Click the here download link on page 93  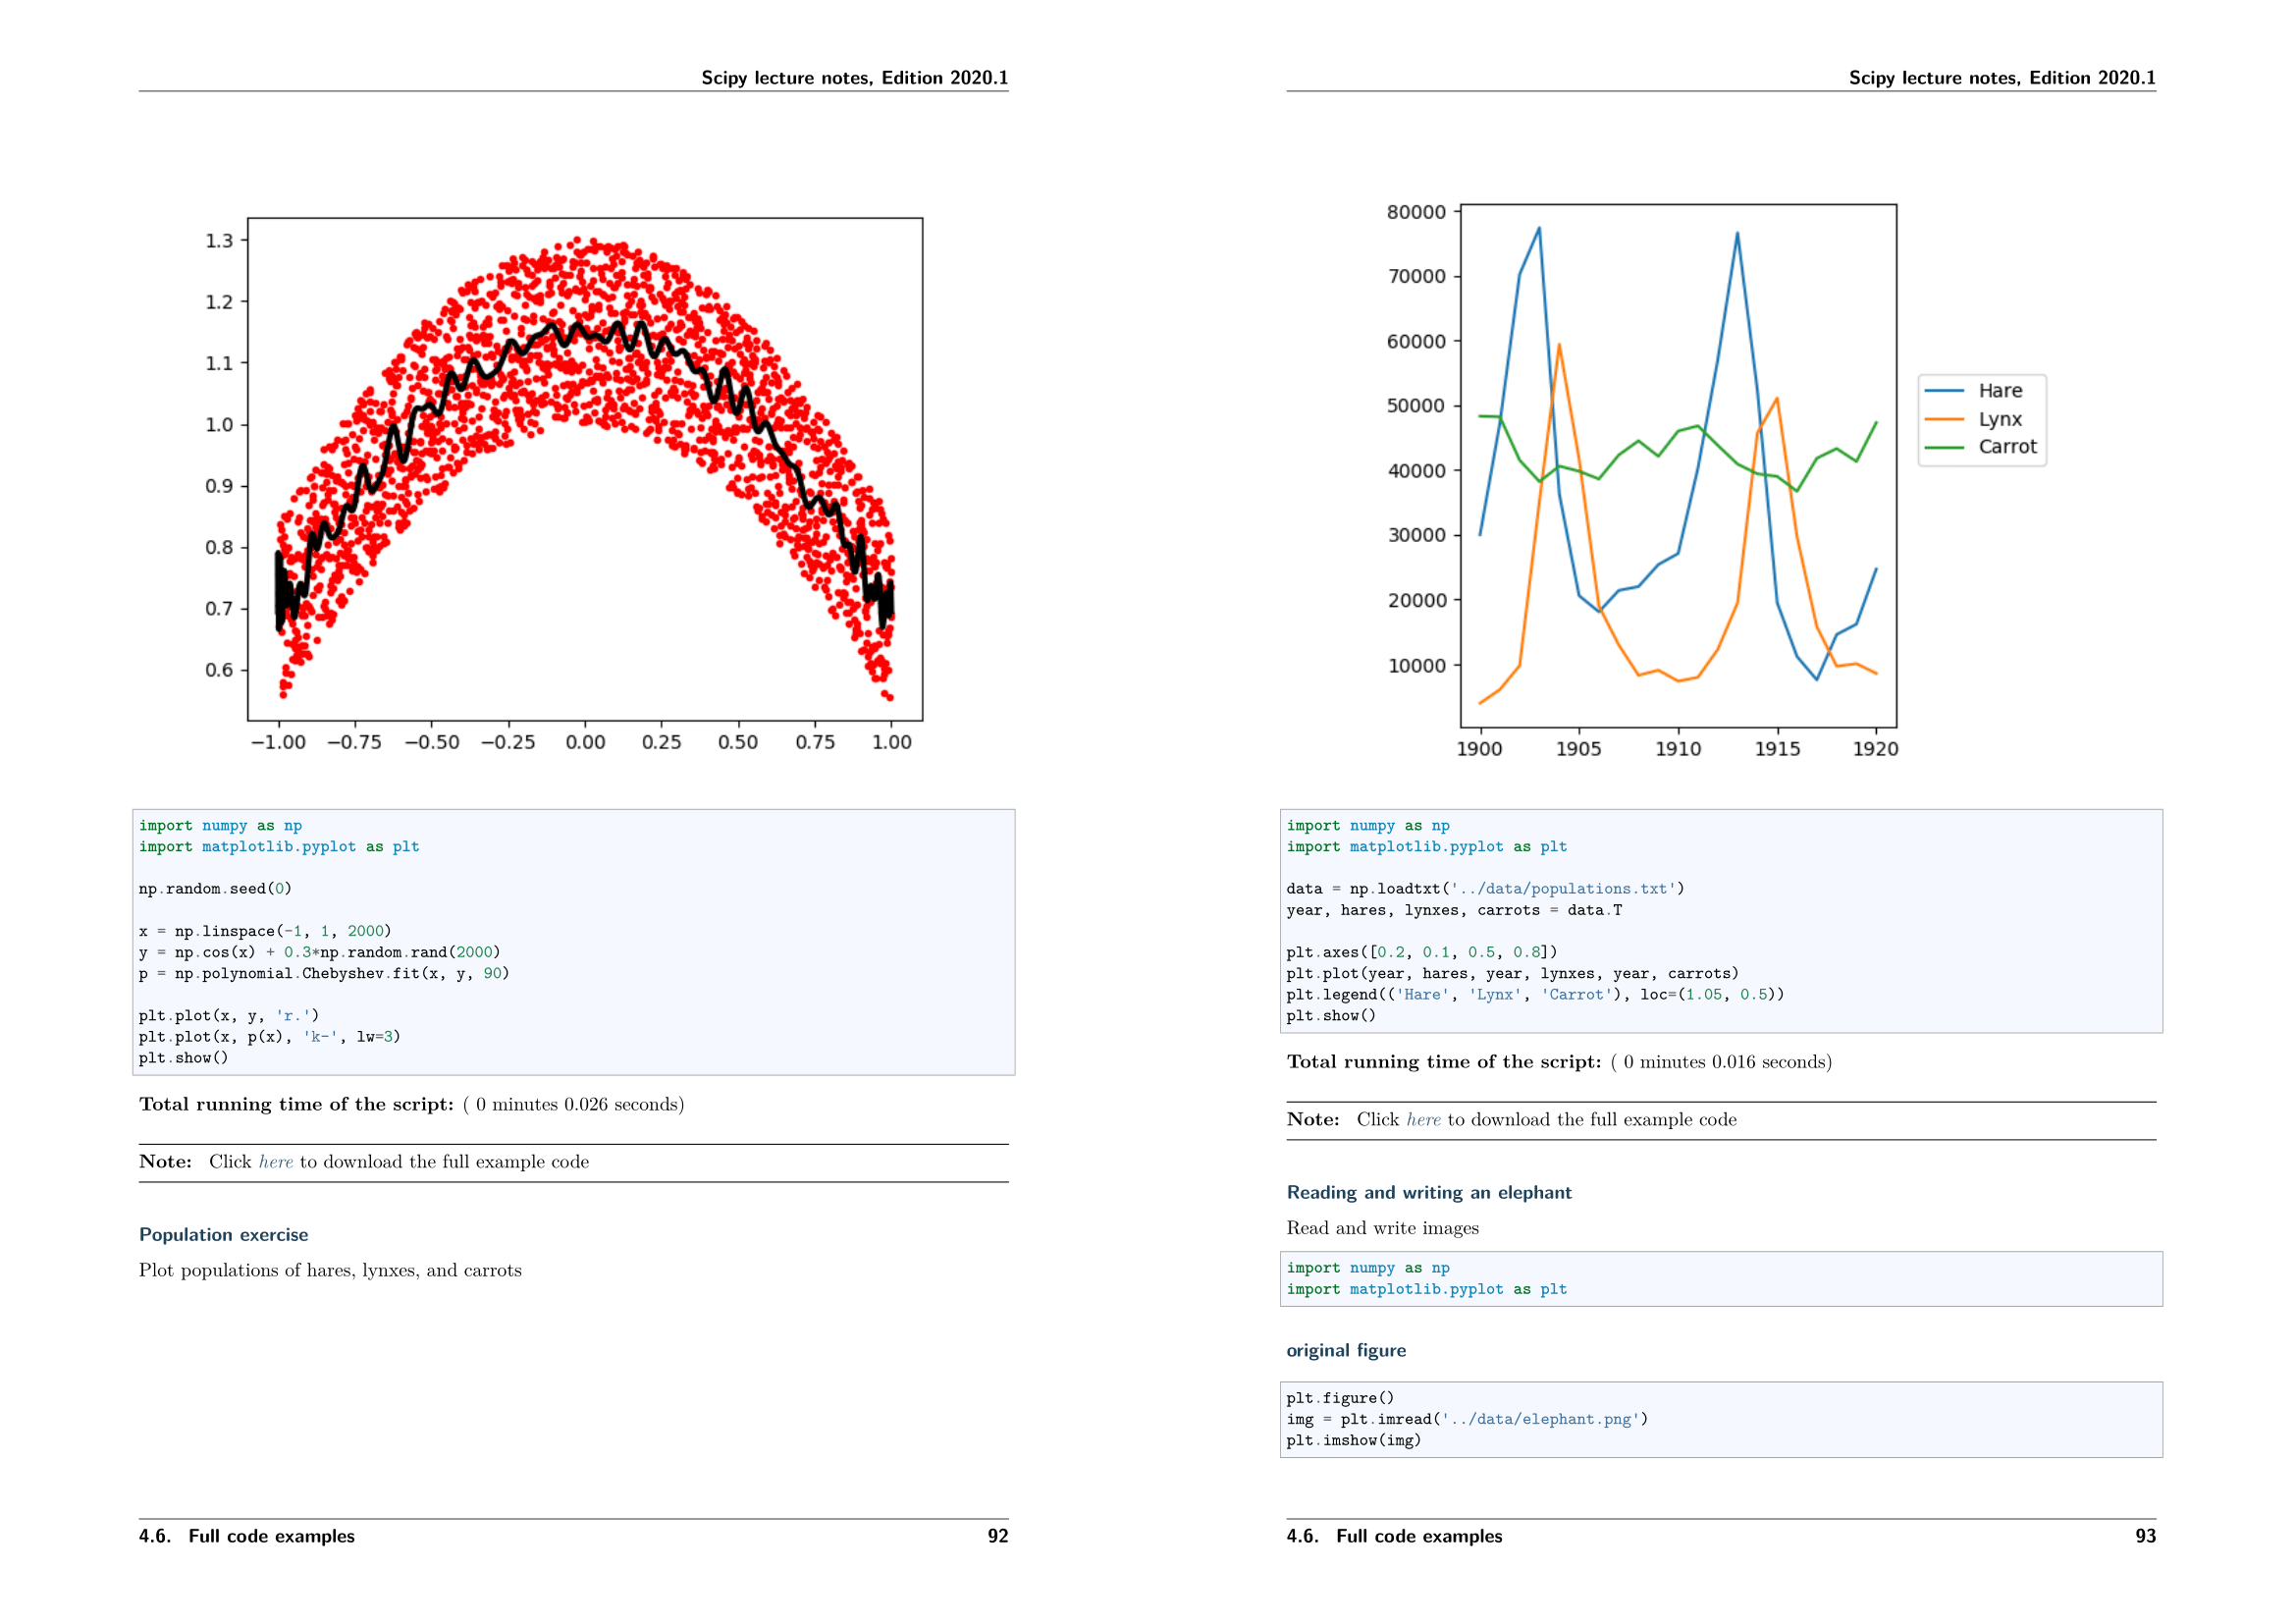click(x=1424, y=1119)
